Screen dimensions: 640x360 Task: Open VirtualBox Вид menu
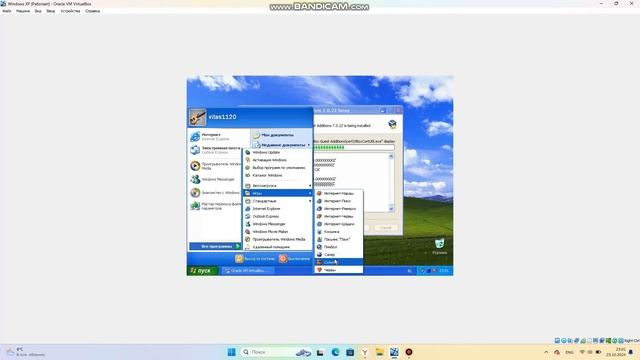click(x=38, y=11)
